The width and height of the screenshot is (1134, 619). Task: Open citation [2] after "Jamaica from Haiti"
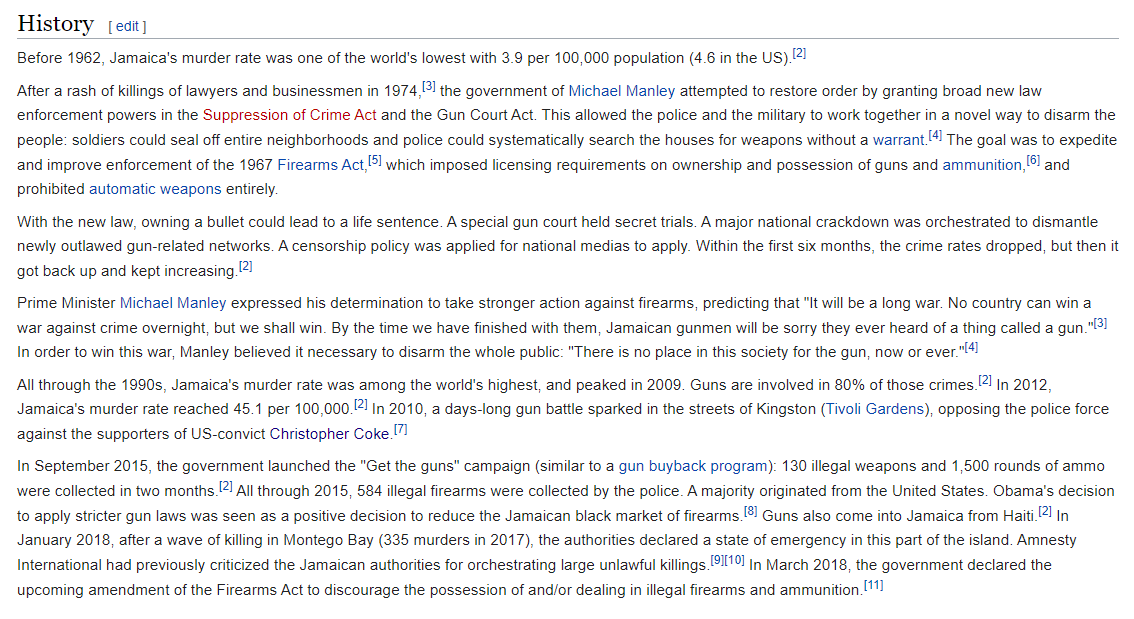[x=1045, y=511]
